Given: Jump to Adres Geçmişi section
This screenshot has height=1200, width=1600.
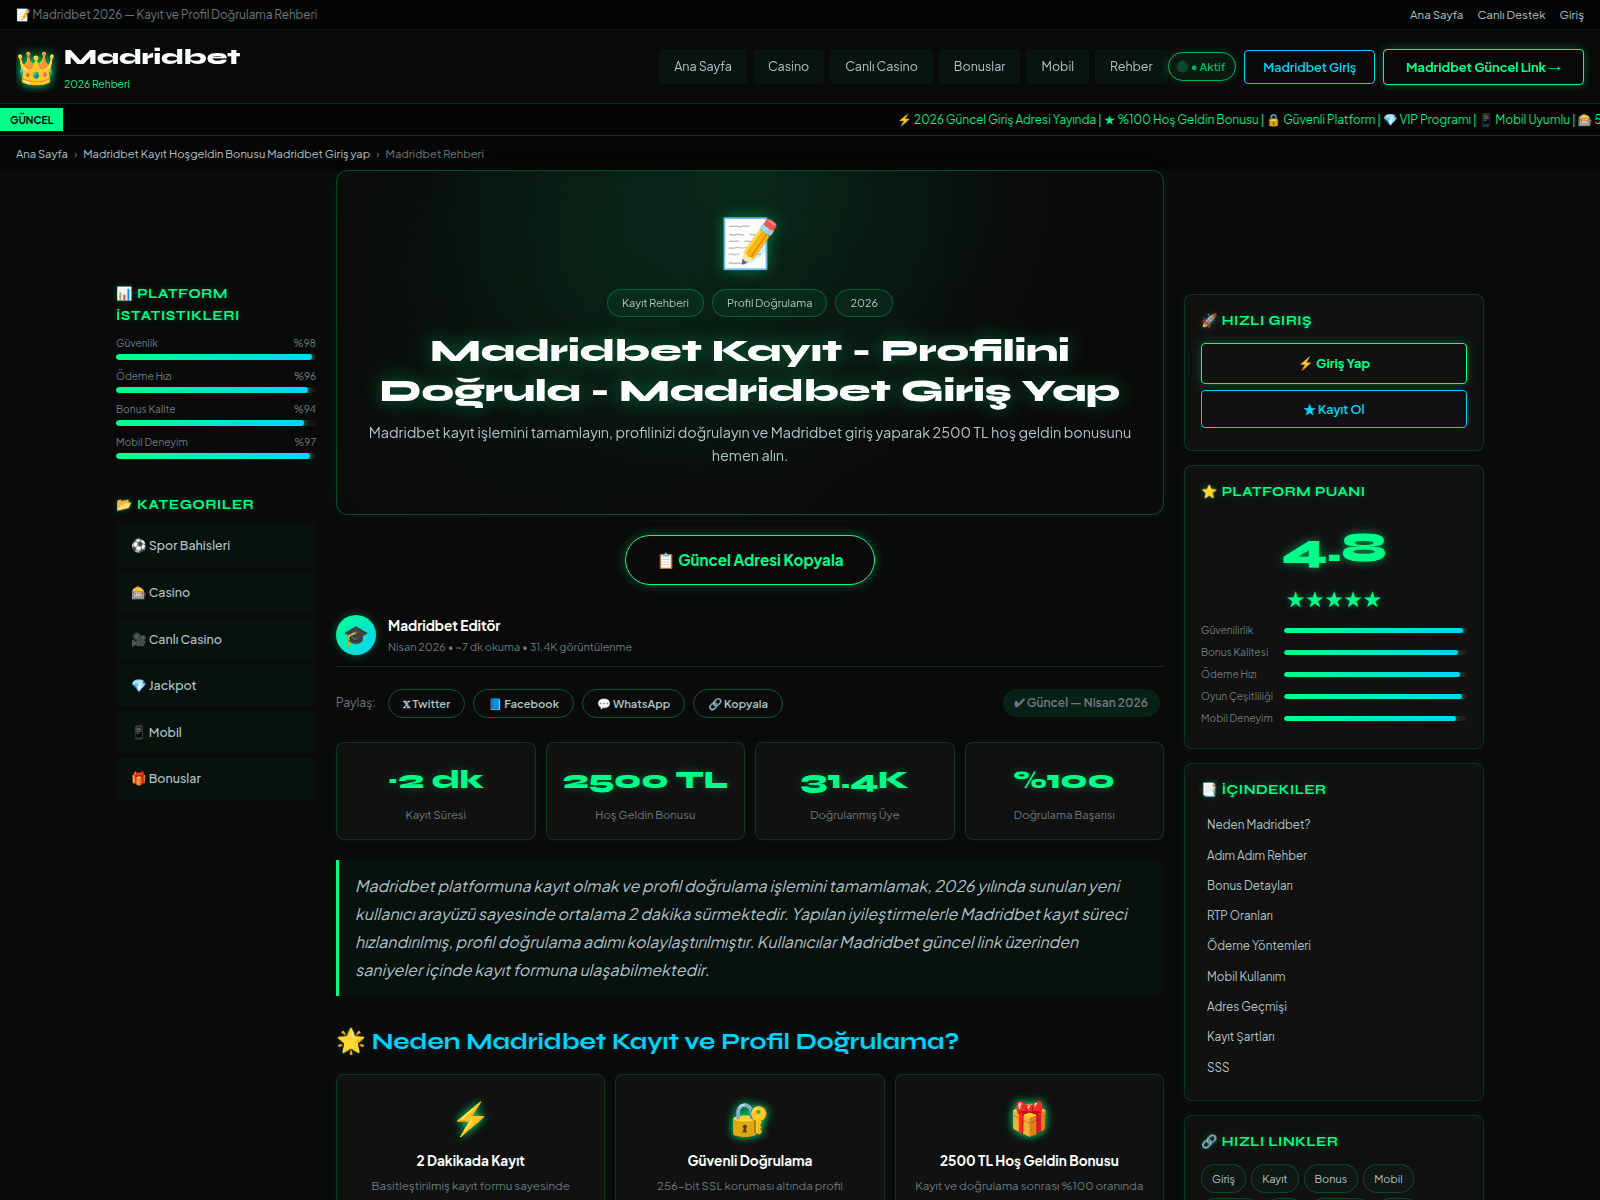Looking at the screenshot, I should coord(1246,1006).
